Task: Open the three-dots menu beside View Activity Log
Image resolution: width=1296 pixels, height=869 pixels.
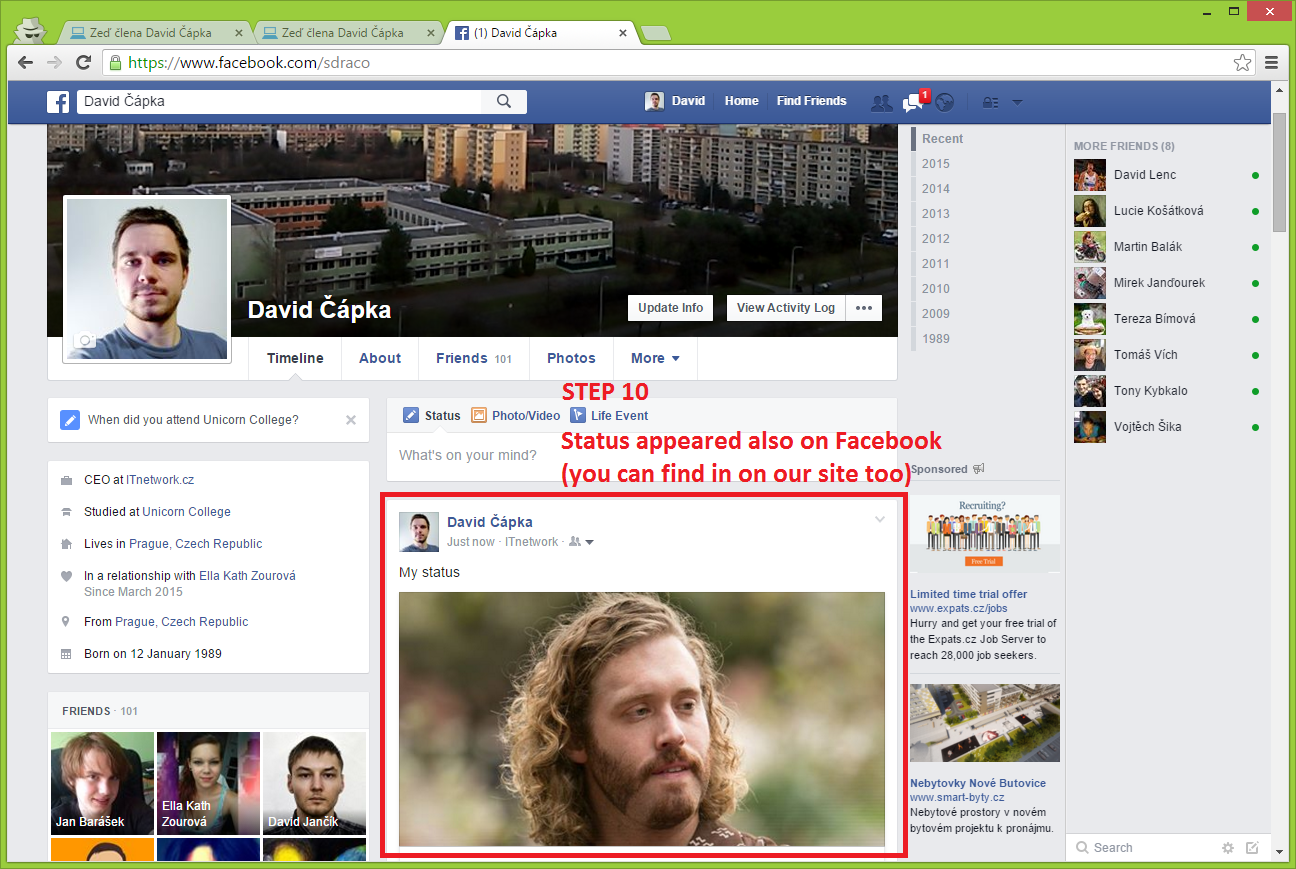Action: pos(864,308)
